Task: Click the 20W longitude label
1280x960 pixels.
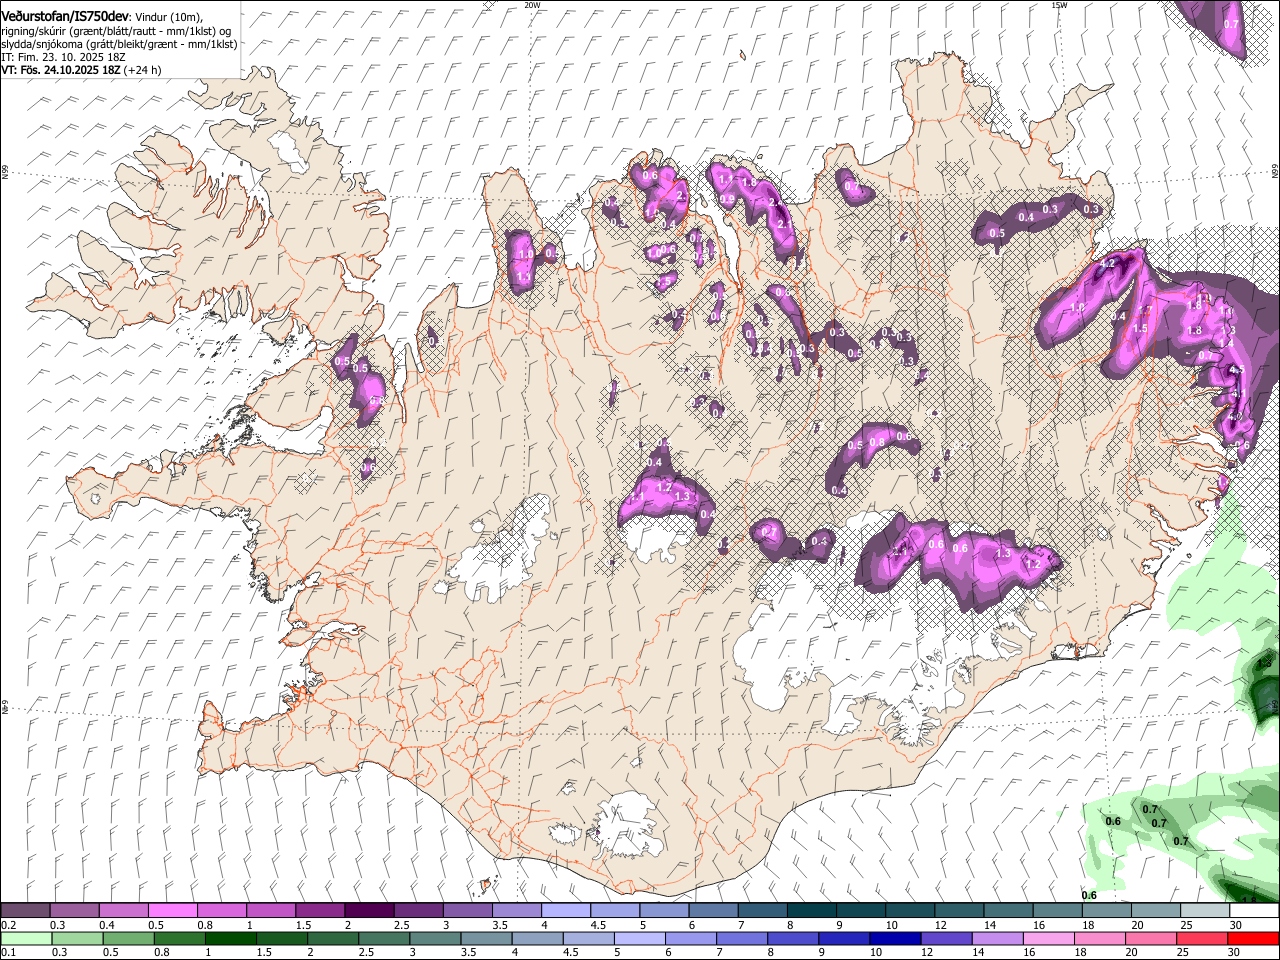Action: [x=532, y=5]
